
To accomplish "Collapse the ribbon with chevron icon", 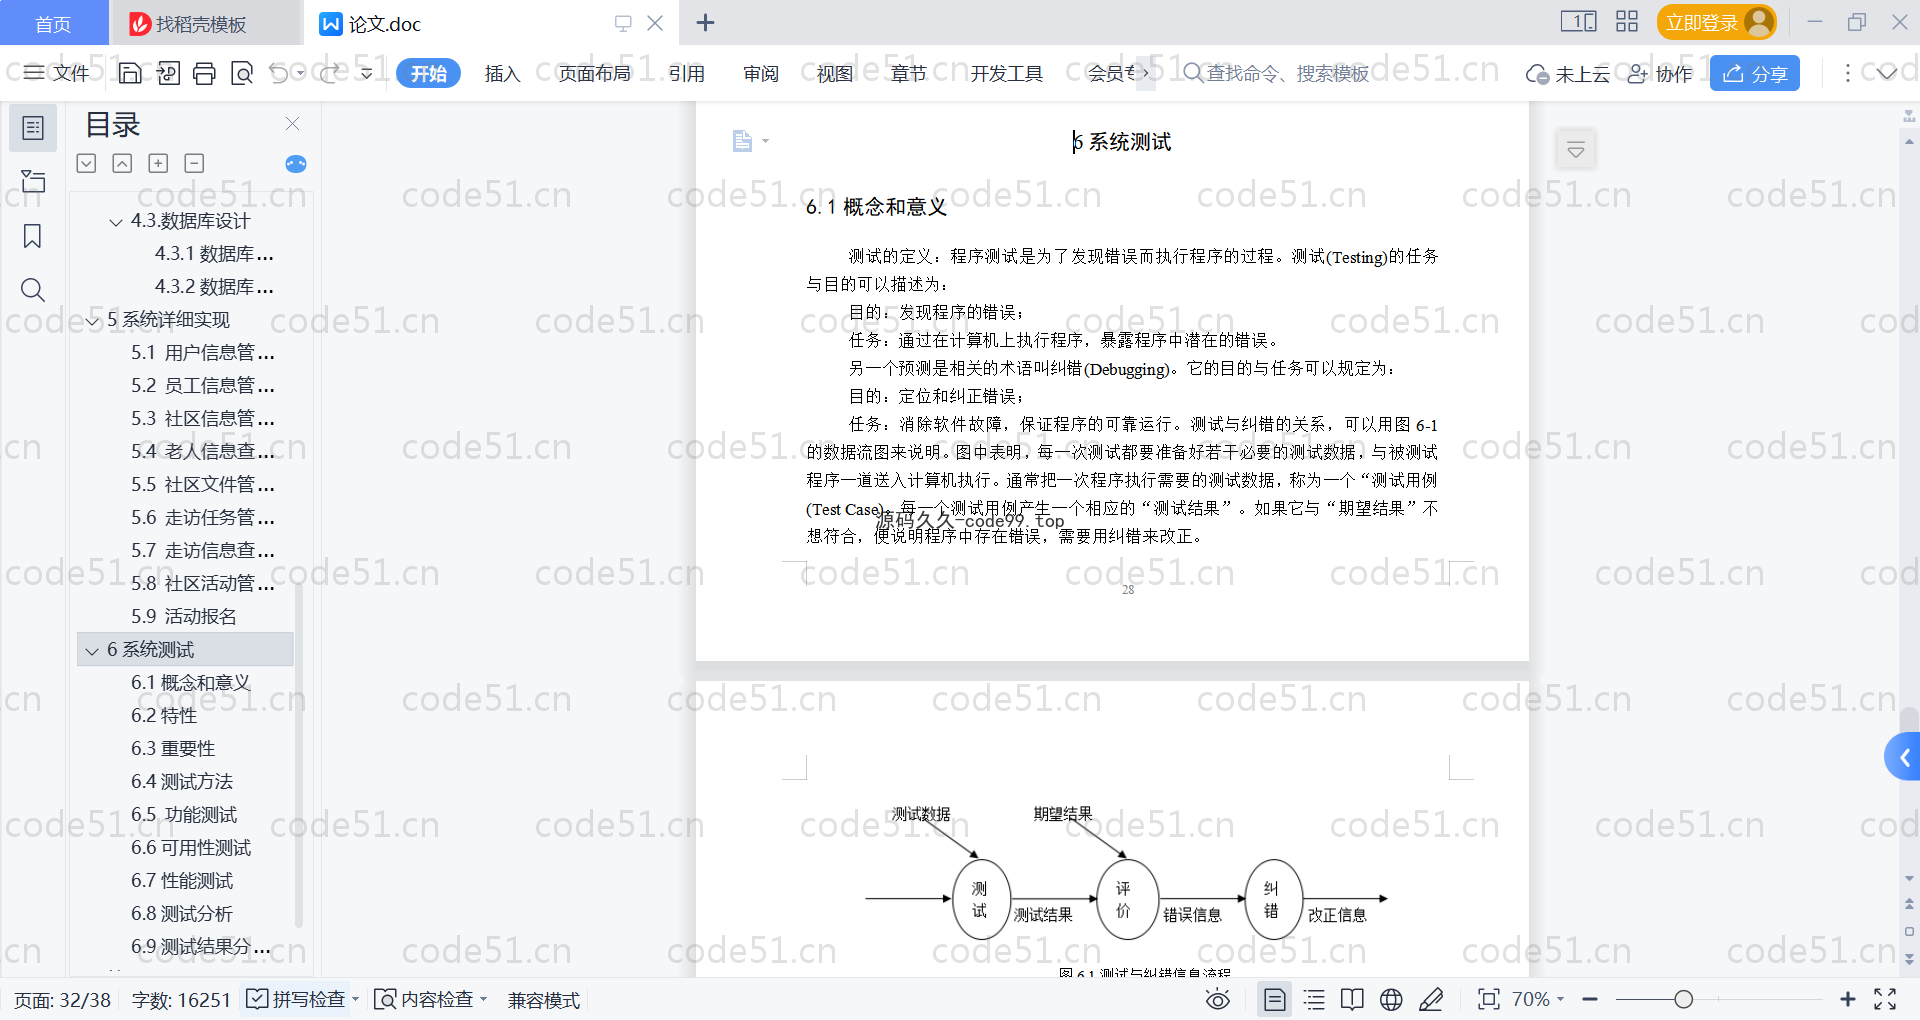I will pyautogui.click(x=1886, y=73).
